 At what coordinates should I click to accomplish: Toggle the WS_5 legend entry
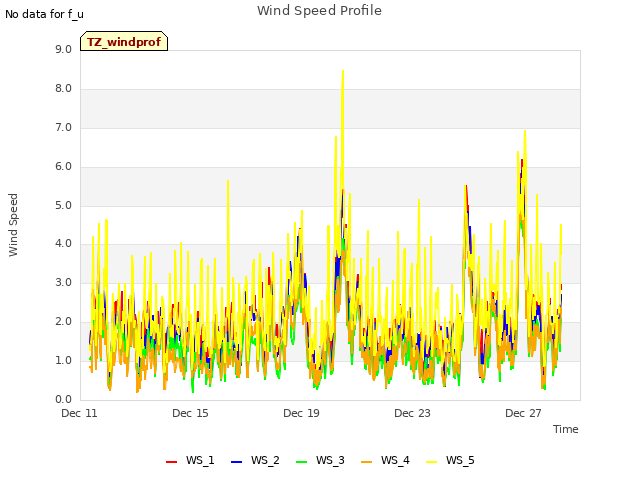pyautogui.click(x=450, y=460)
